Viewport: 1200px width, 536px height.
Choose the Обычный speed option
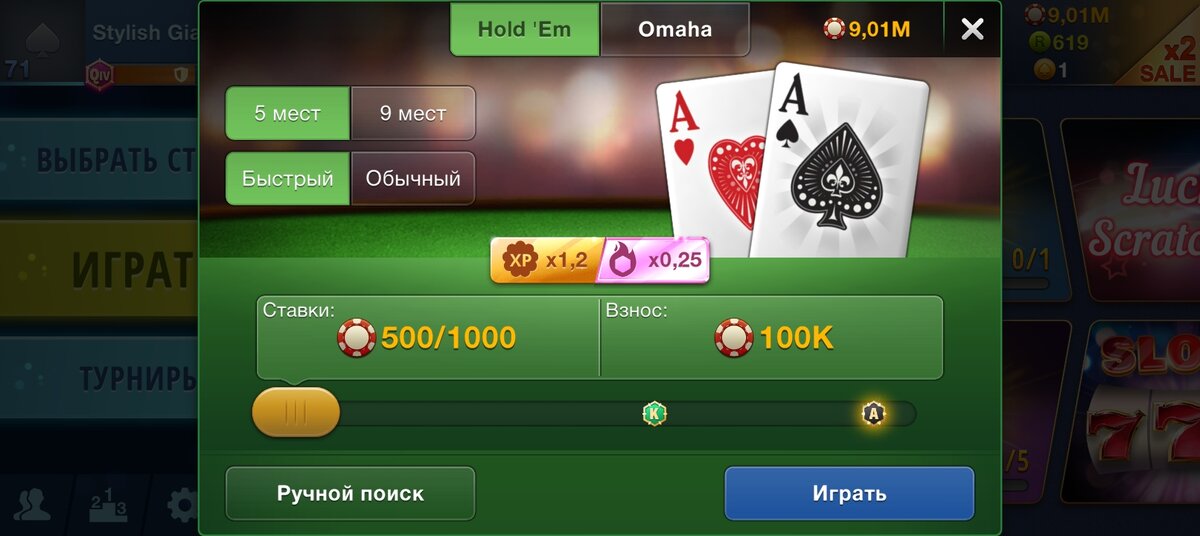tap(413, 179)
